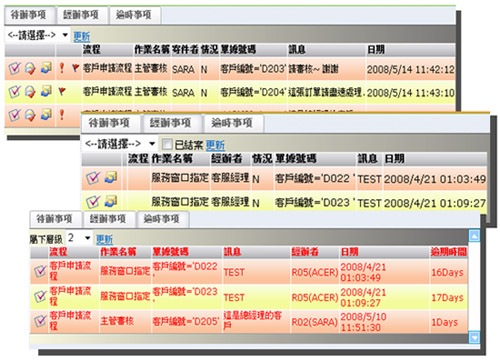Click the 客戶編號='D022 cell in the middle panel

pos(314,179)
